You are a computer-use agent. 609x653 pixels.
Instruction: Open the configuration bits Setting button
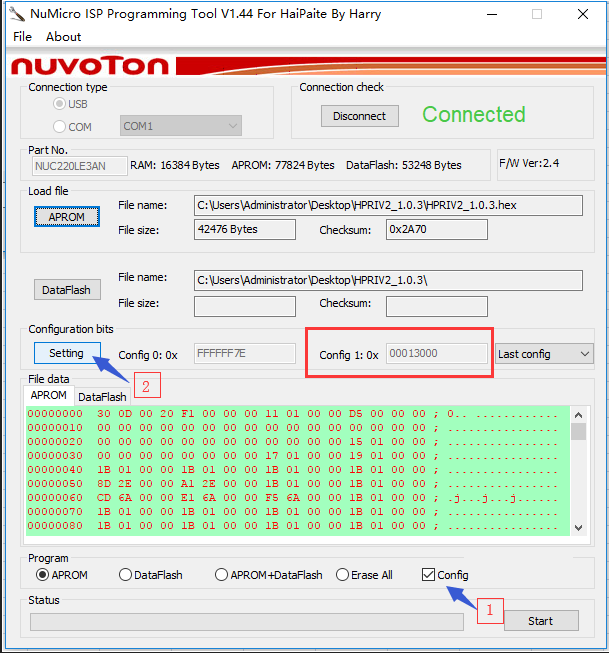click(x=67, y=353)
